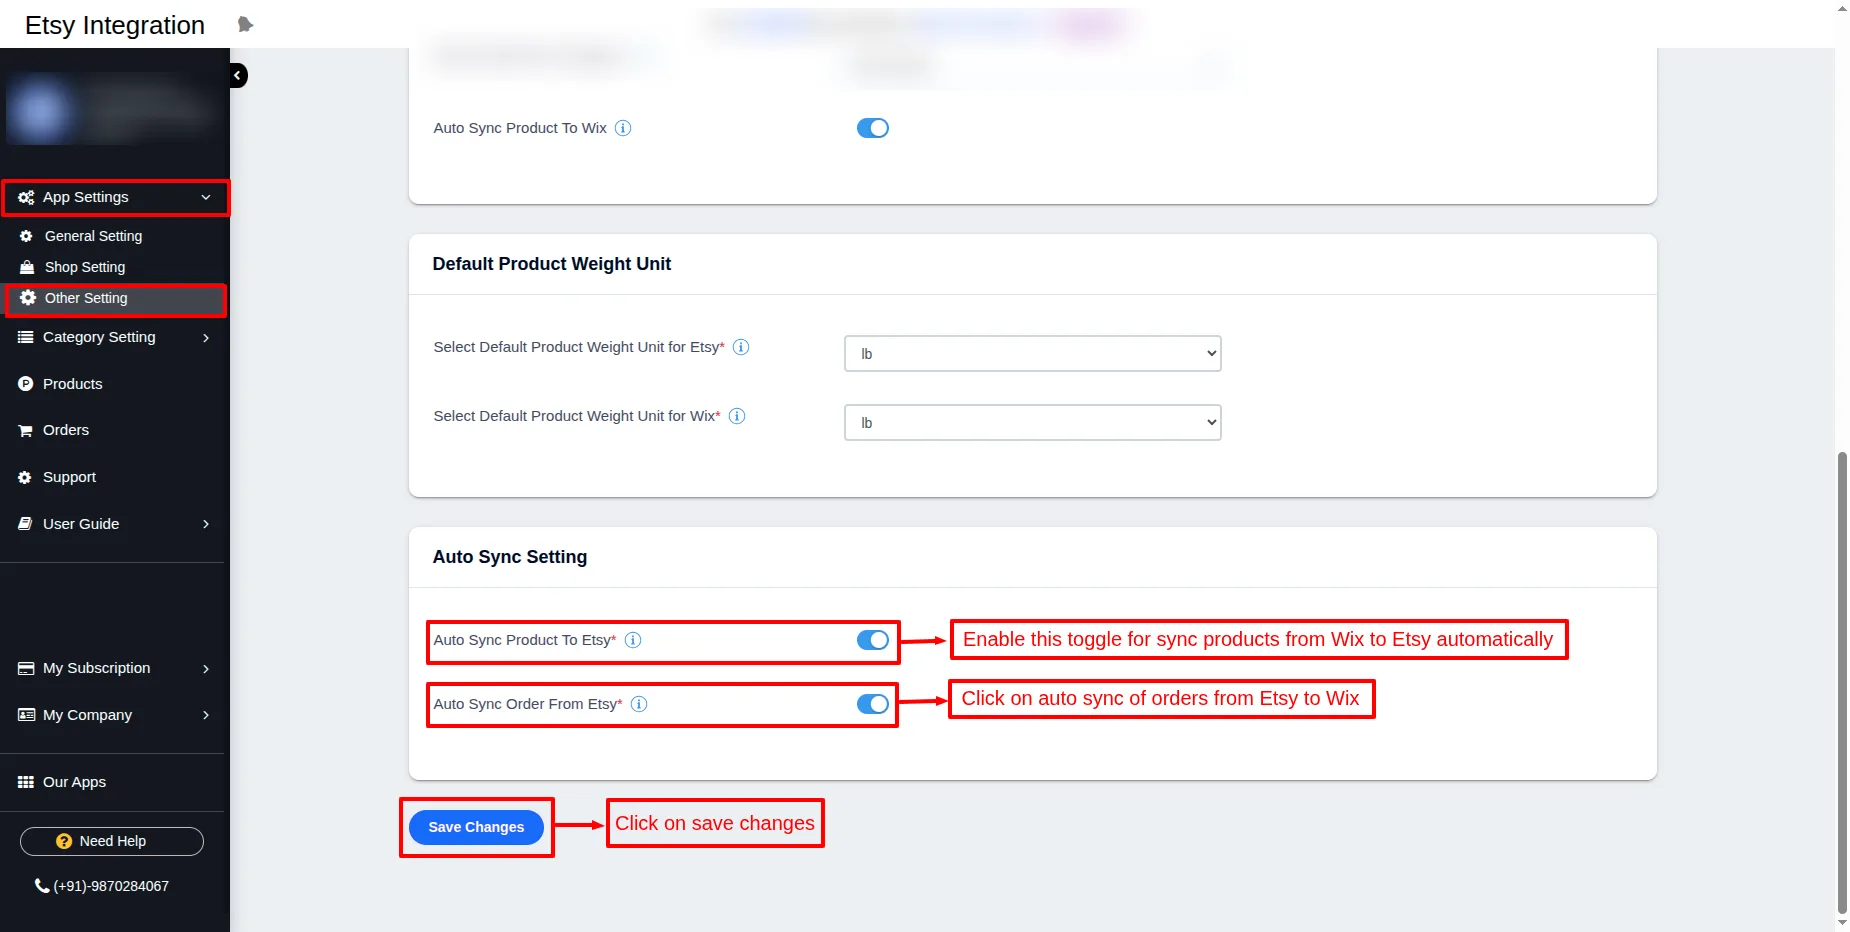Click the Support gear icon
Screen dimensions: 1850x932
pyautogui.click(x=25, y=478)
